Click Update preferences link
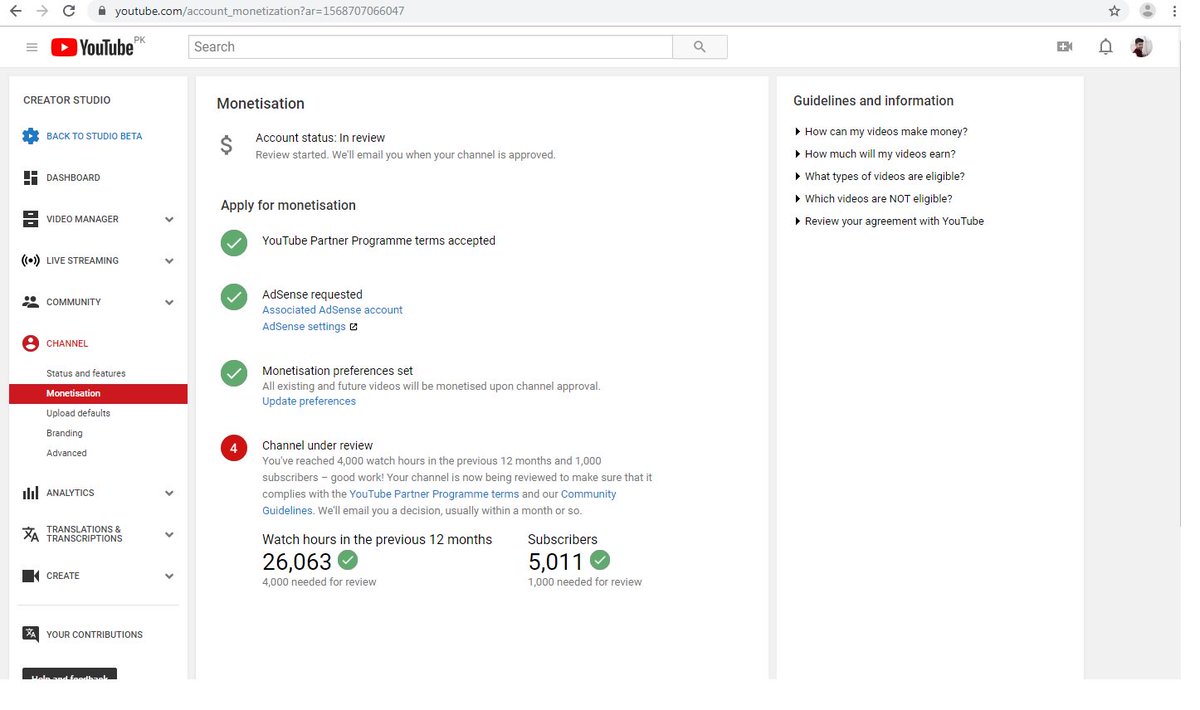1200x710 pixels. [309, 401]
